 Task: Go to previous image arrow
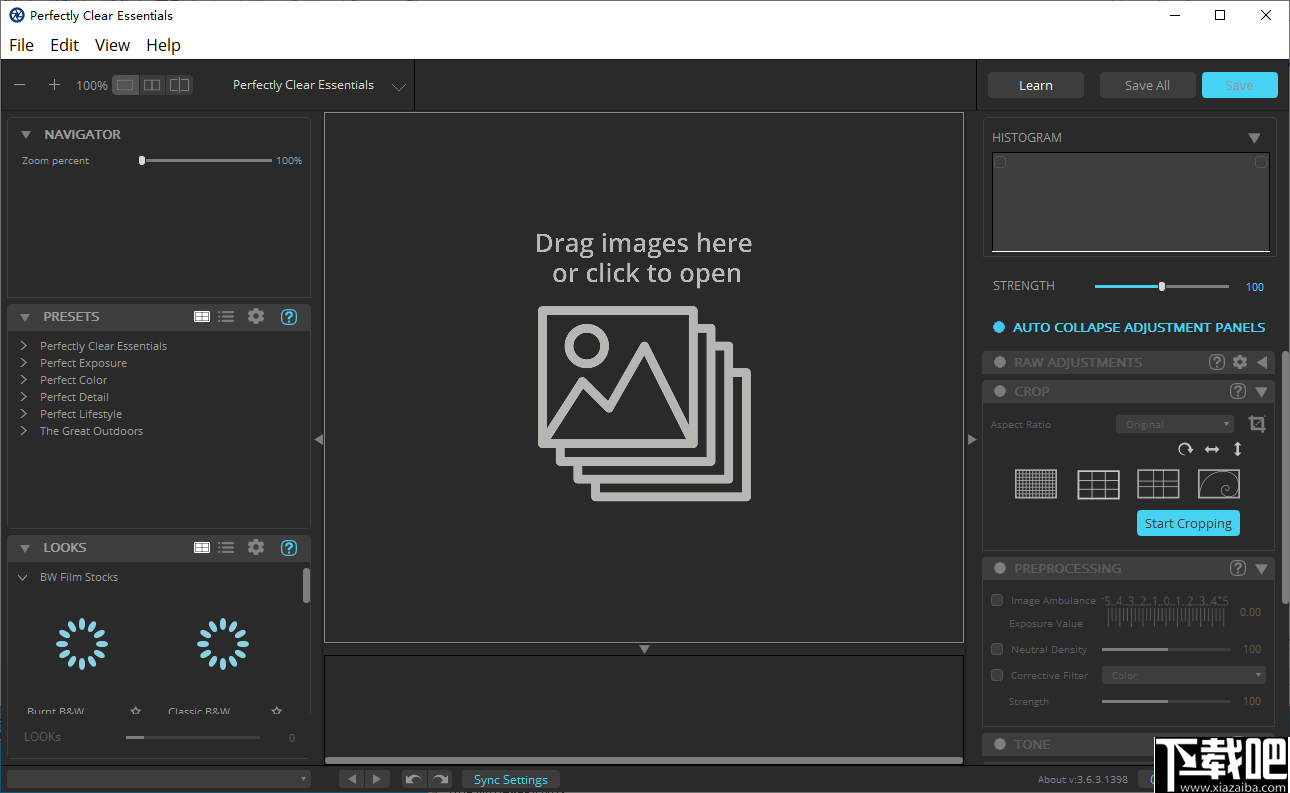click(x=352, y=779)
